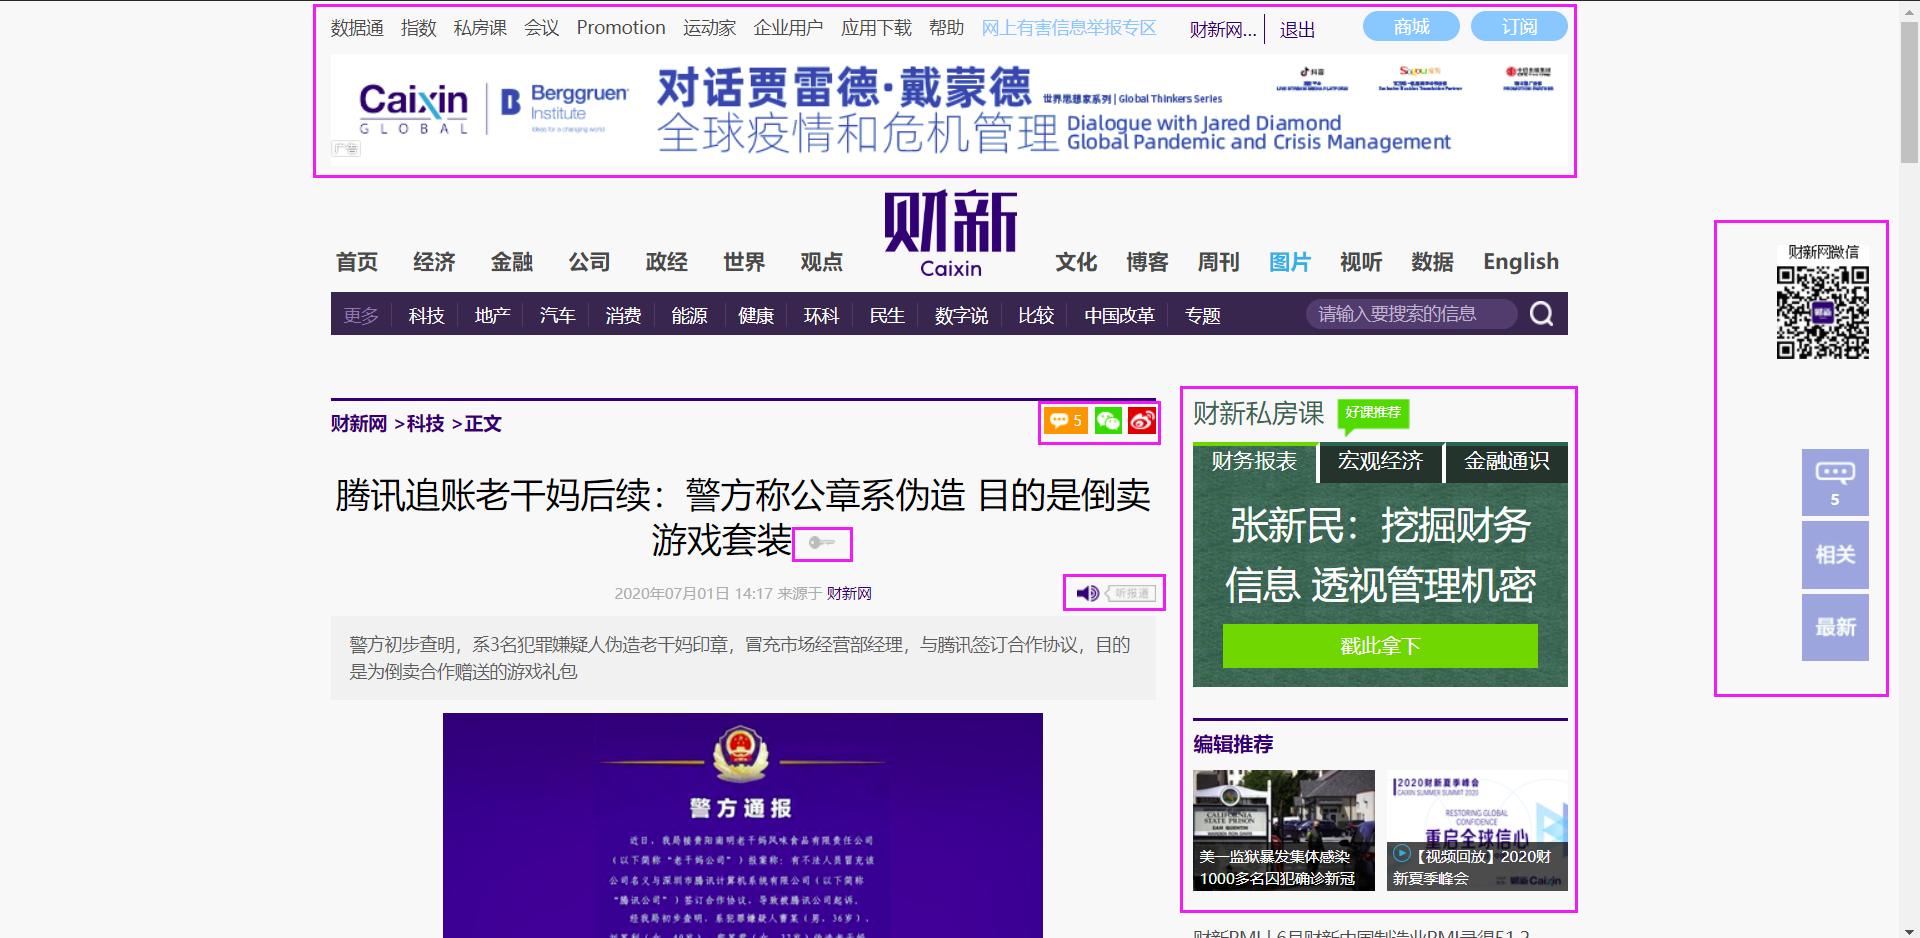
Task: Open the prison outbreak thumbnail 美一监狱暴发集体感染
Action: 1284,830
